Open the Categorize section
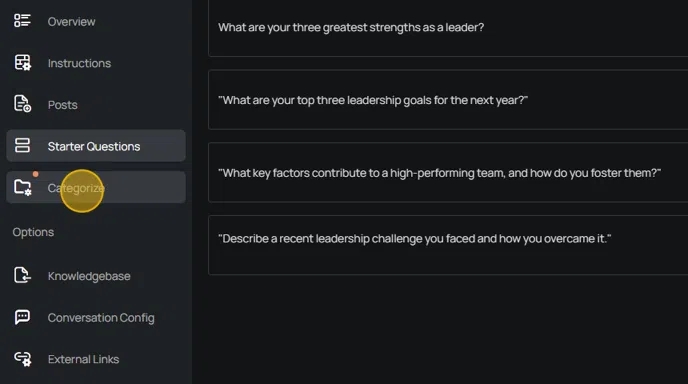Viewport: 688px width, 384px height. [x=96, y=187]
